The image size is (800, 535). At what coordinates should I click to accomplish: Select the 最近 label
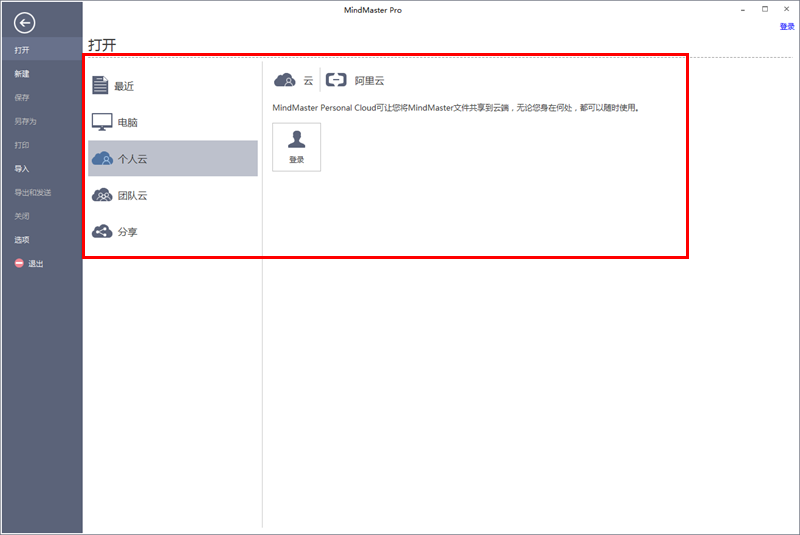124,86
